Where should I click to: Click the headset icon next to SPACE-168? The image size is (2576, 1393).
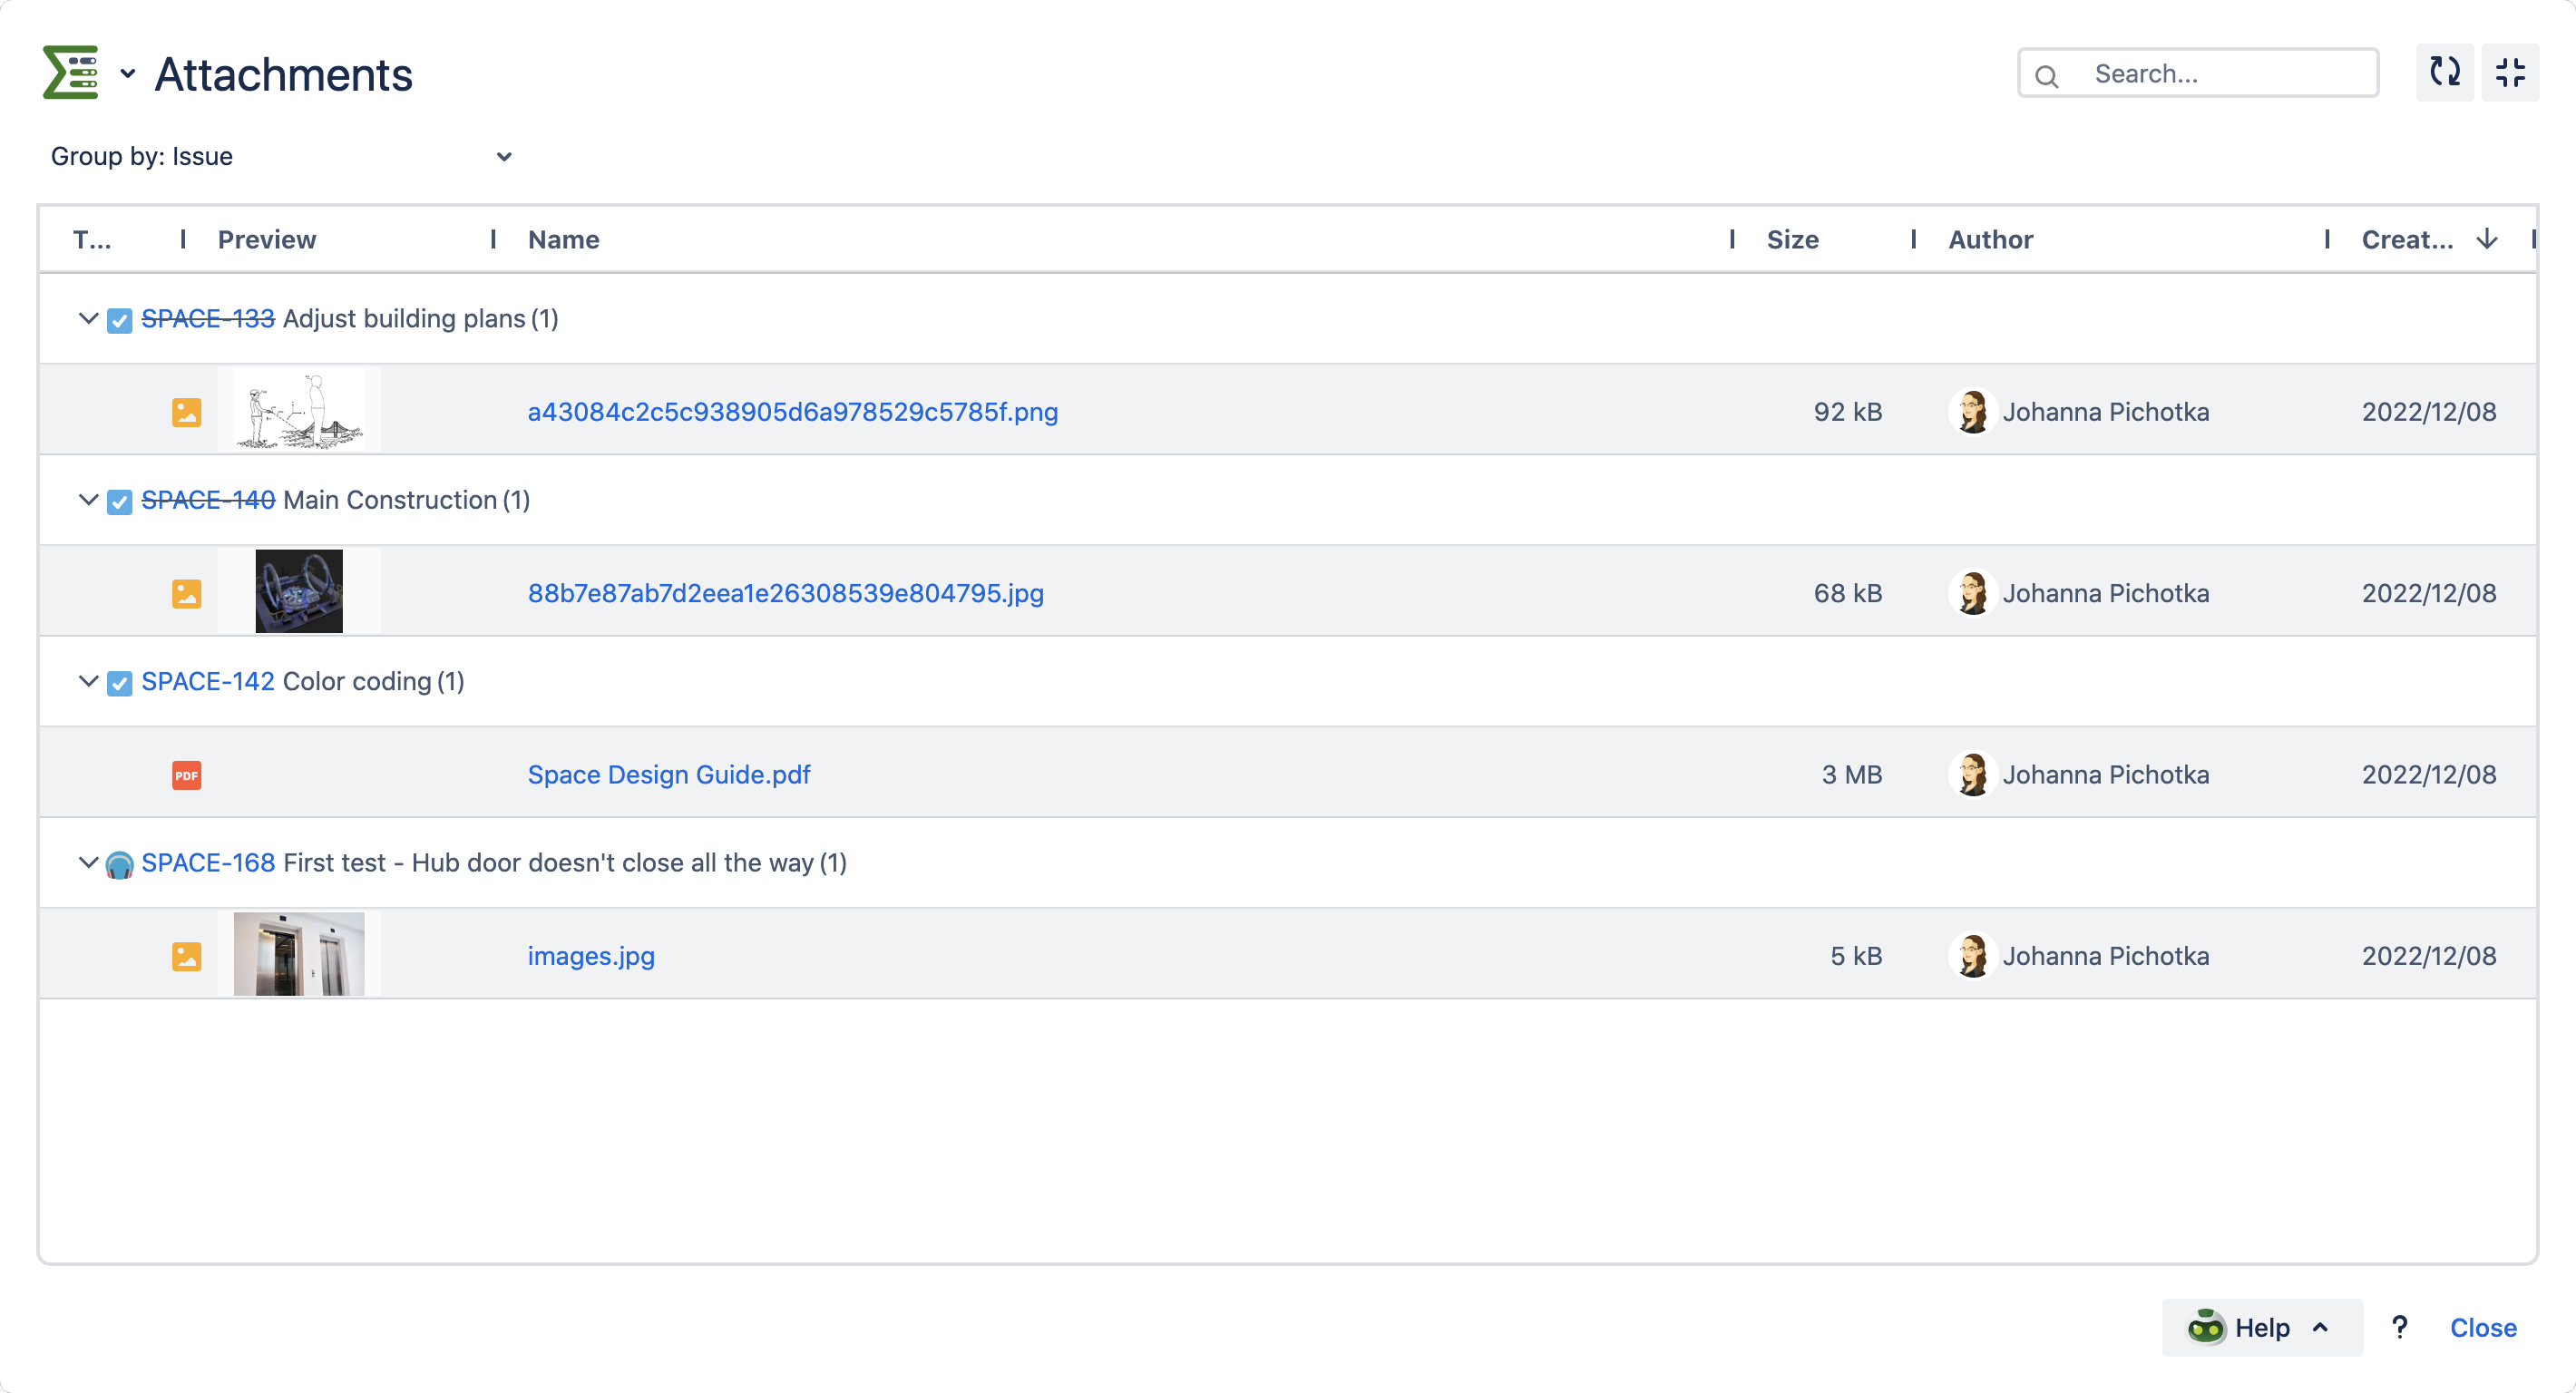point(119,864)
